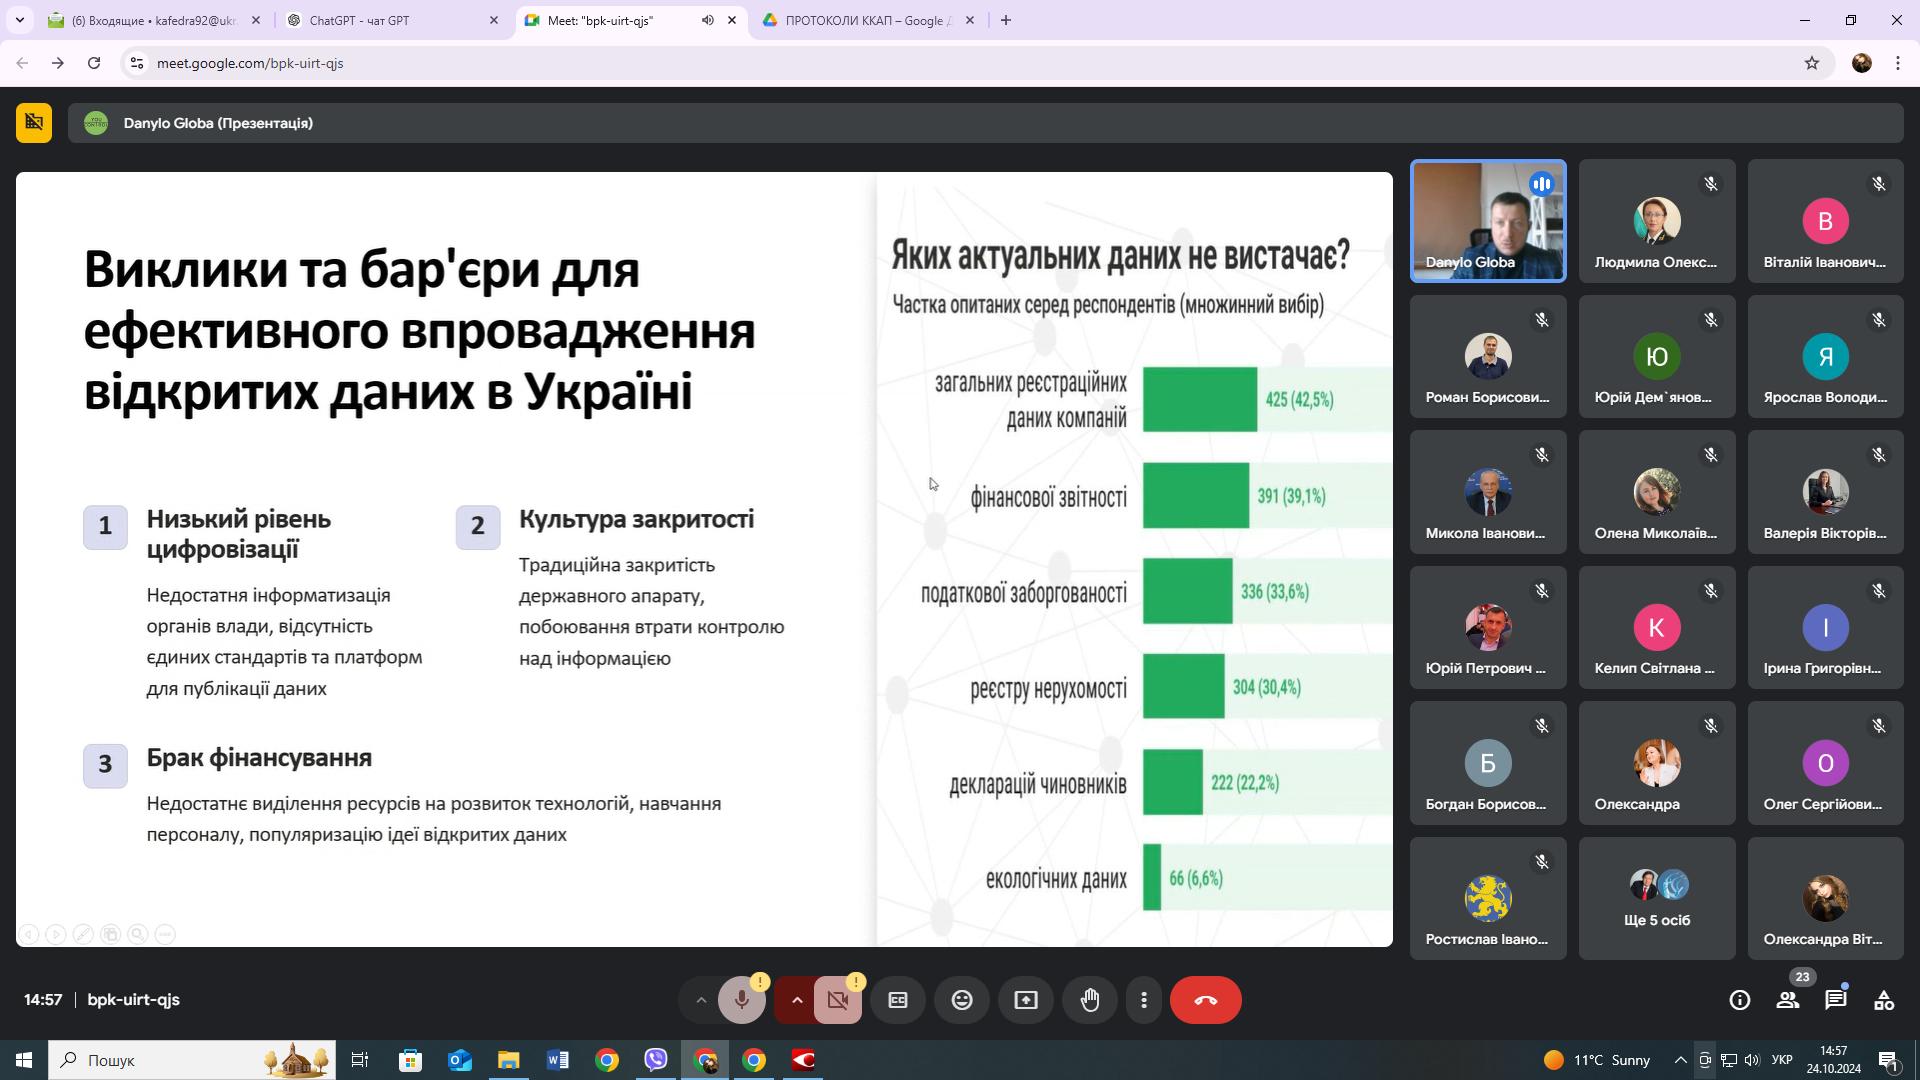Open the chat panel icon
Viewport: 1920px width, 1080px height.
[1835, 1000]
